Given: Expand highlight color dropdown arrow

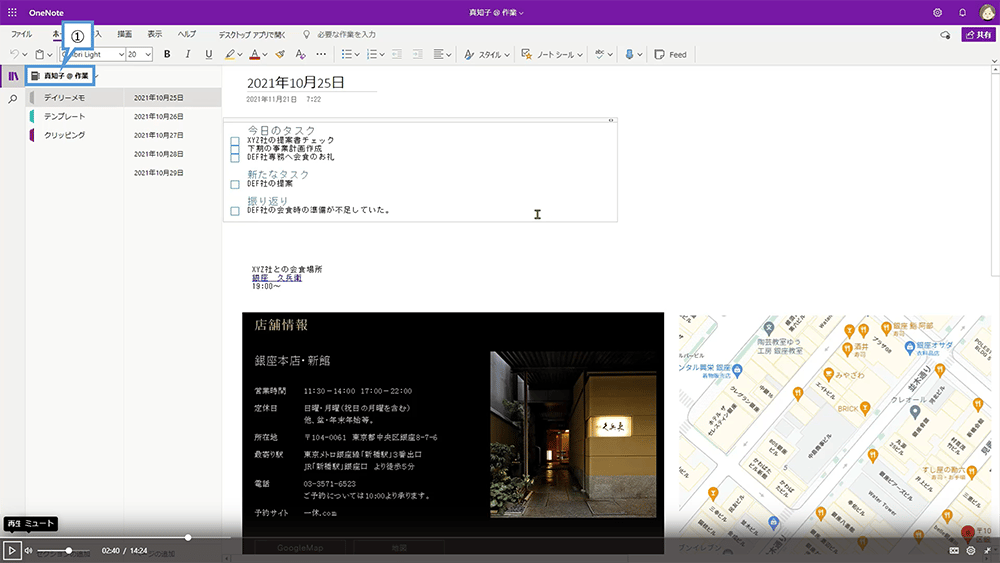Looking at the screenshot, I should point(240,55).
